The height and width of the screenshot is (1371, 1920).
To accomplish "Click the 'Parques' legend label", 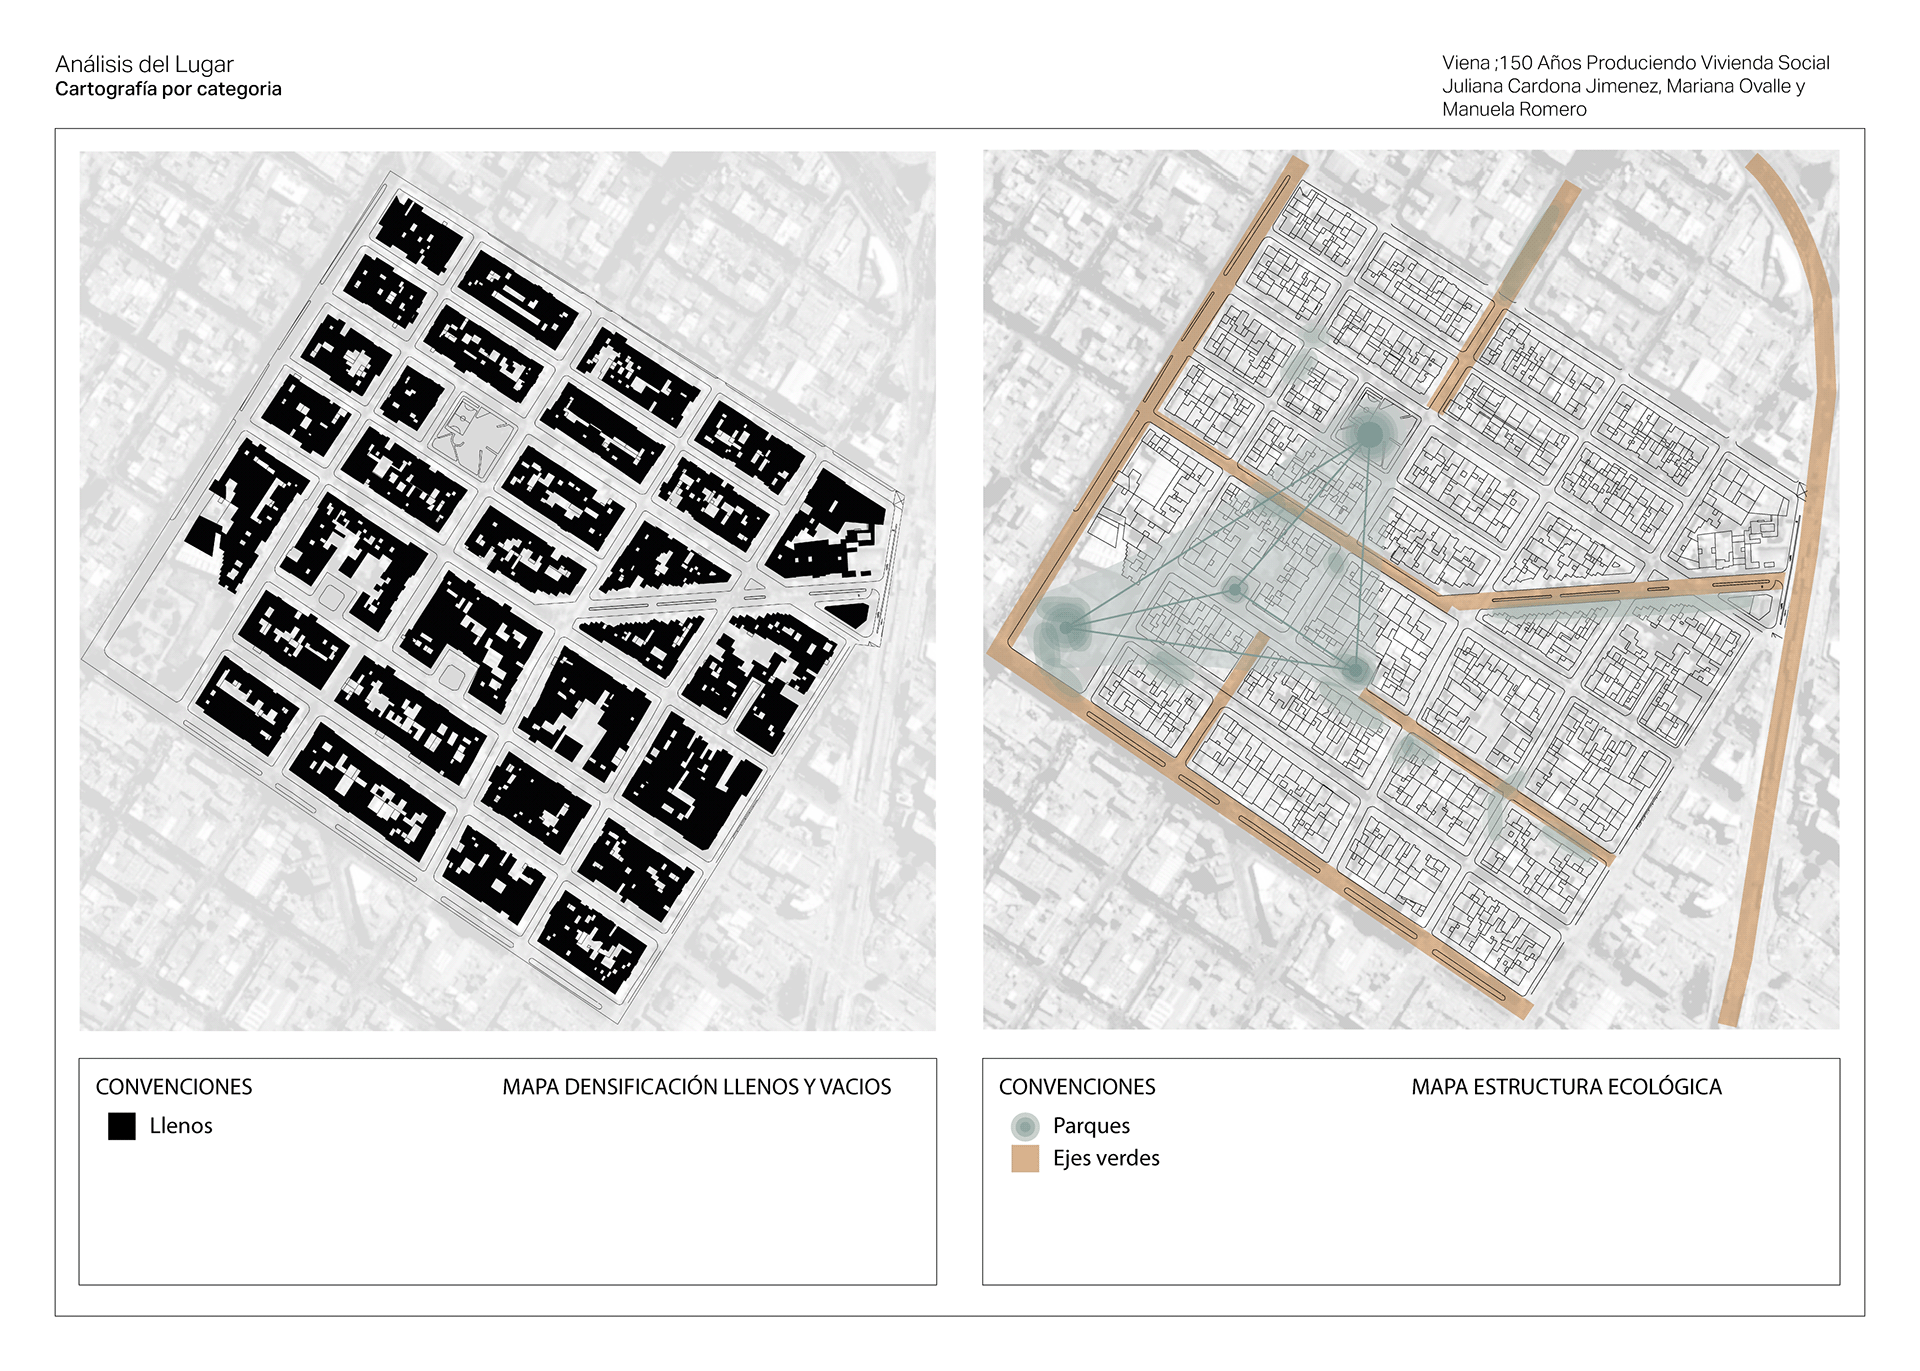I will tap(1091, 1126).
